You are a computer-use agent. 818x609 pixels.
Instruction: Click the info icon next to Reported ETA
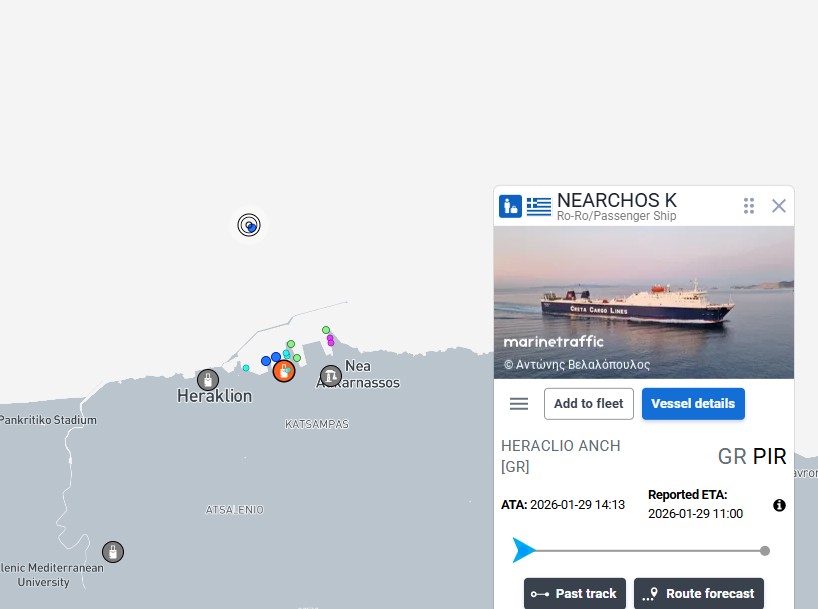point(780,506)
